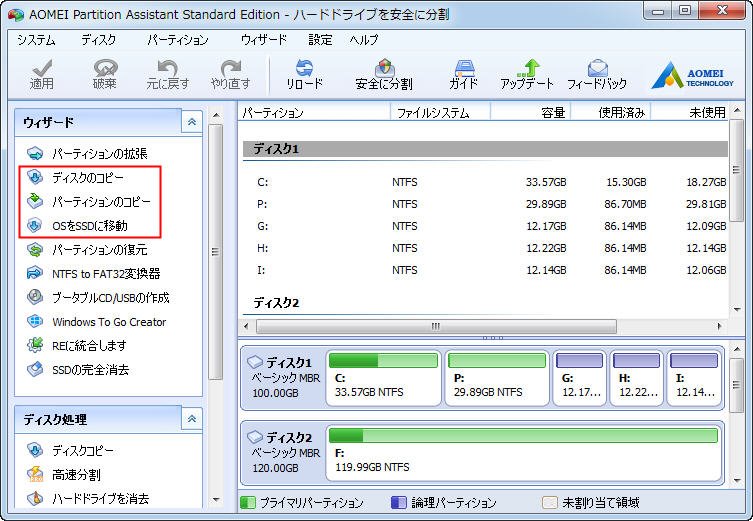The height and width of the screenshot is (521, 753).
Task: Launch the パーティションの拡張 wizard
Action: coord(87,154)
